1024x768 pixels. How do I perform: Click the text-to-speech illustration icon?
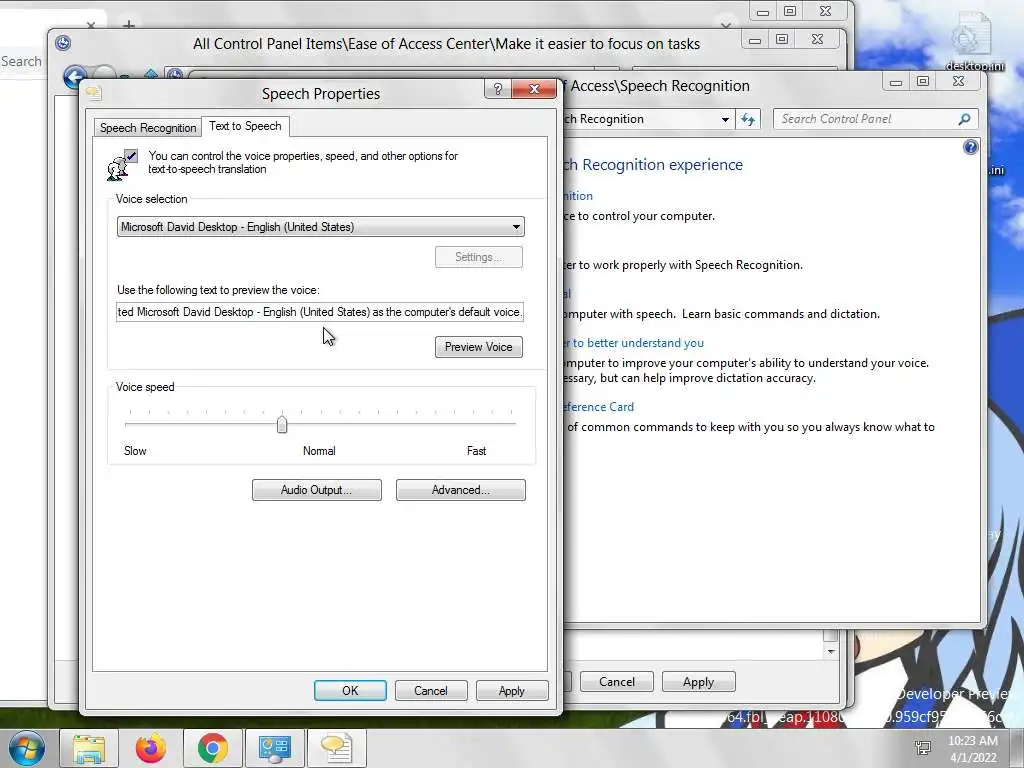122,165
